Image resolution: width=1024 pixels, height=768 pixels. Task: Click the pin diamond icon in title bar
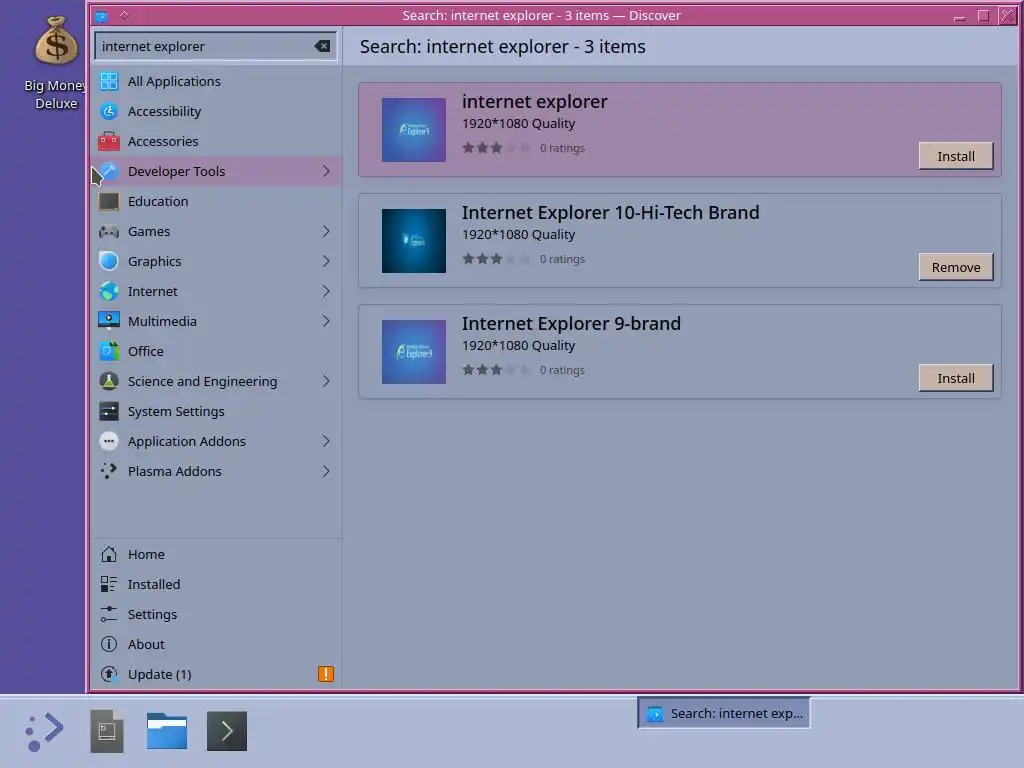coord(124,15)
